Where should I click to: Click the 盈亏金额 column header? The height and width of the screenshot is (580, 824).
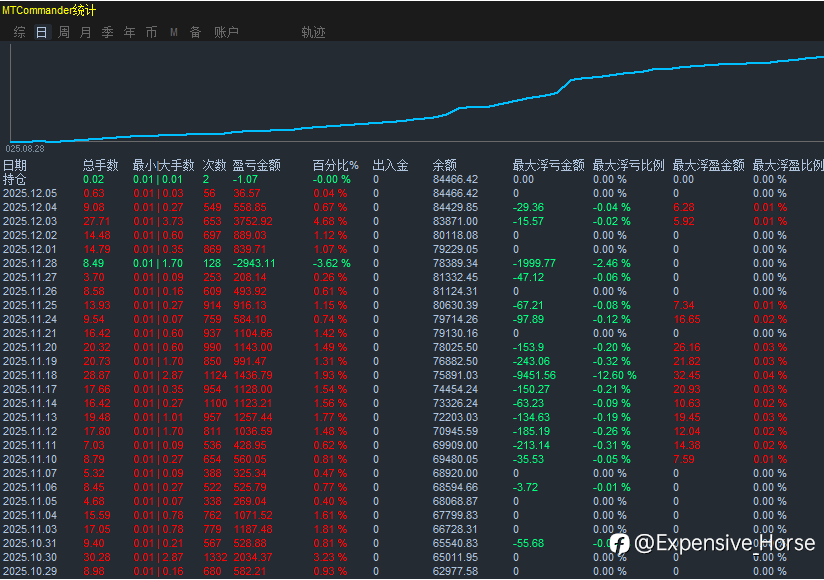[x=256, y=165]
